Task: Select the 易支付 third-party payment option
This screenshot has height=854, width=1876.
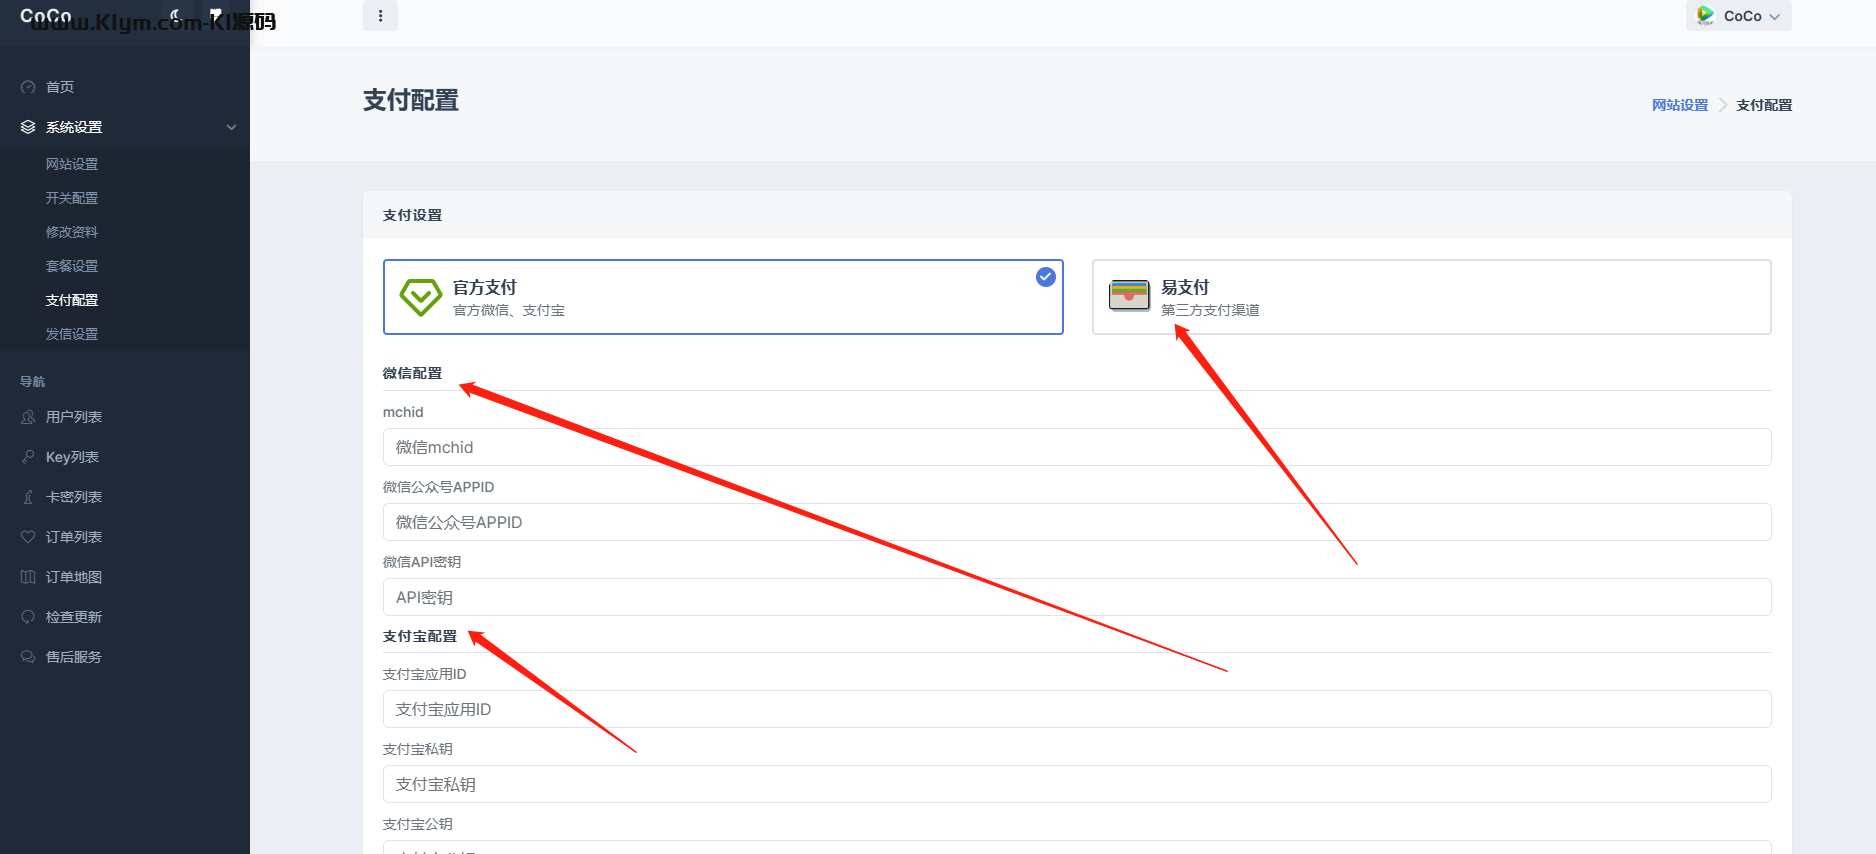Action: 1431,297
